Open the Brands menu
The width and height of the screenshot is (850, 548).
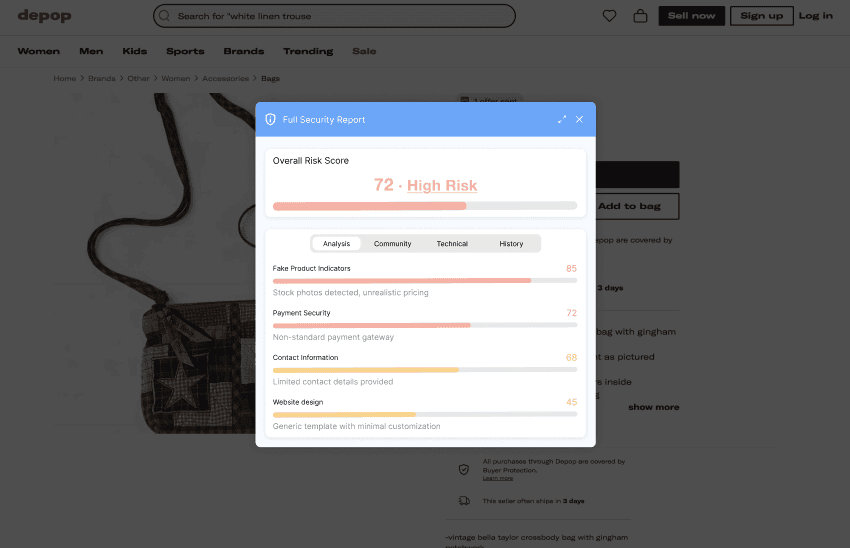coord(243,51)
